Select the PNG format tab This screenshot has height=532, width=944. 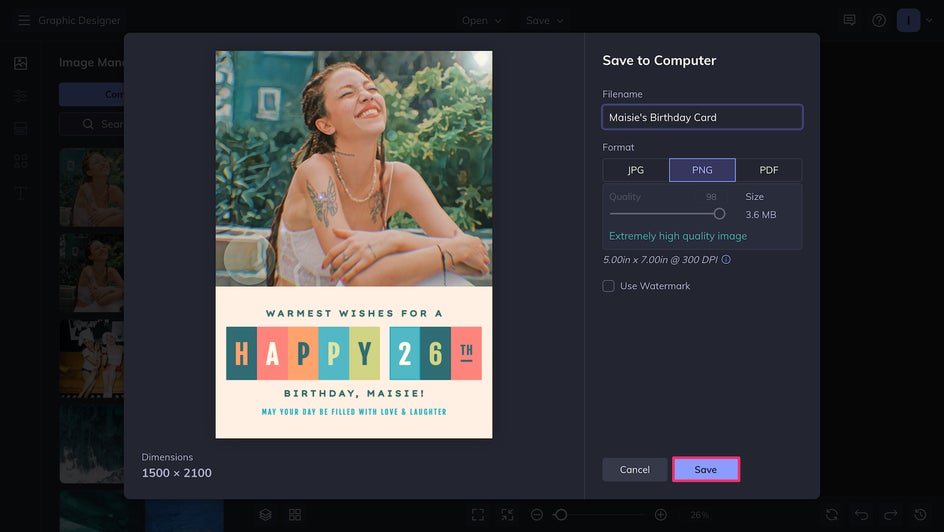(702, 170)
